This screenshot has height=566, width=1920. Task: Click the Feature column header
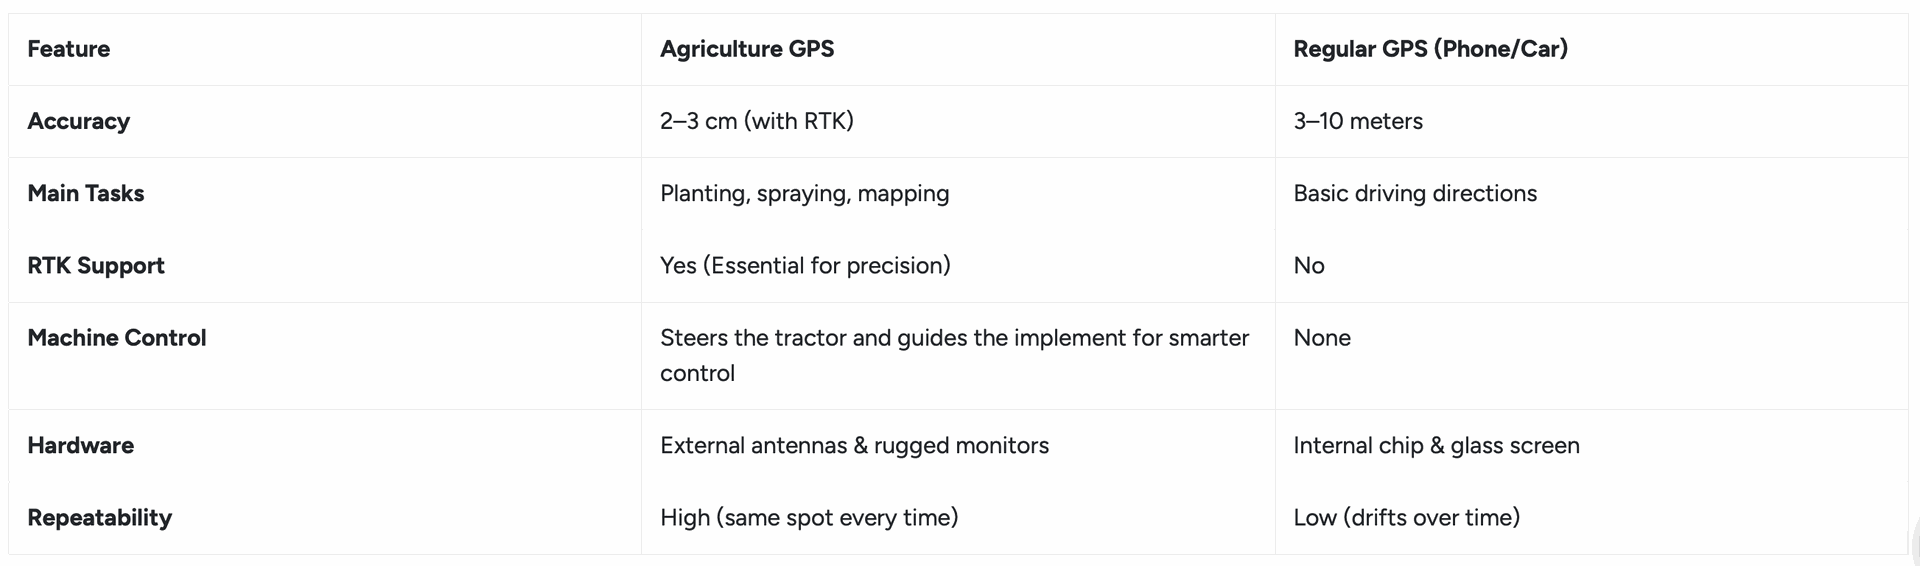(x=69, y=49)
